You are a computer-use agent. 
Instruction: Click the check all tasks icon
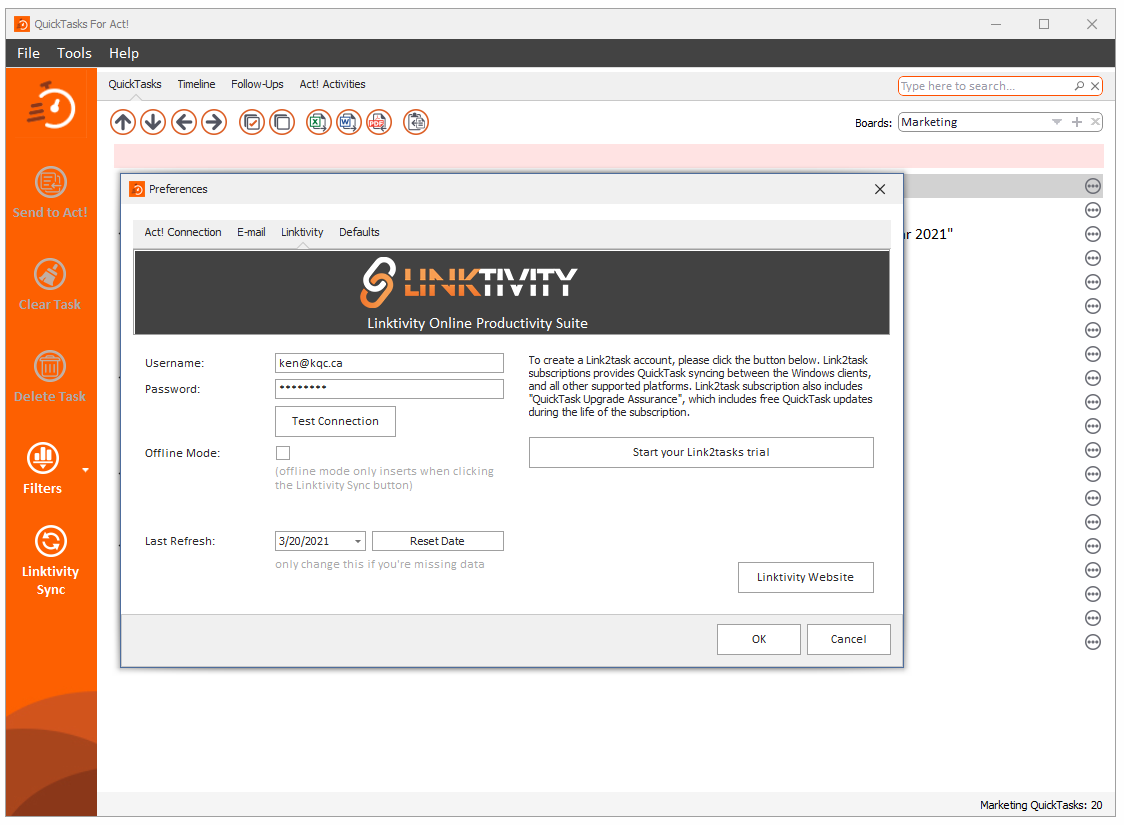pyautogui.click(x=252, y=123)
